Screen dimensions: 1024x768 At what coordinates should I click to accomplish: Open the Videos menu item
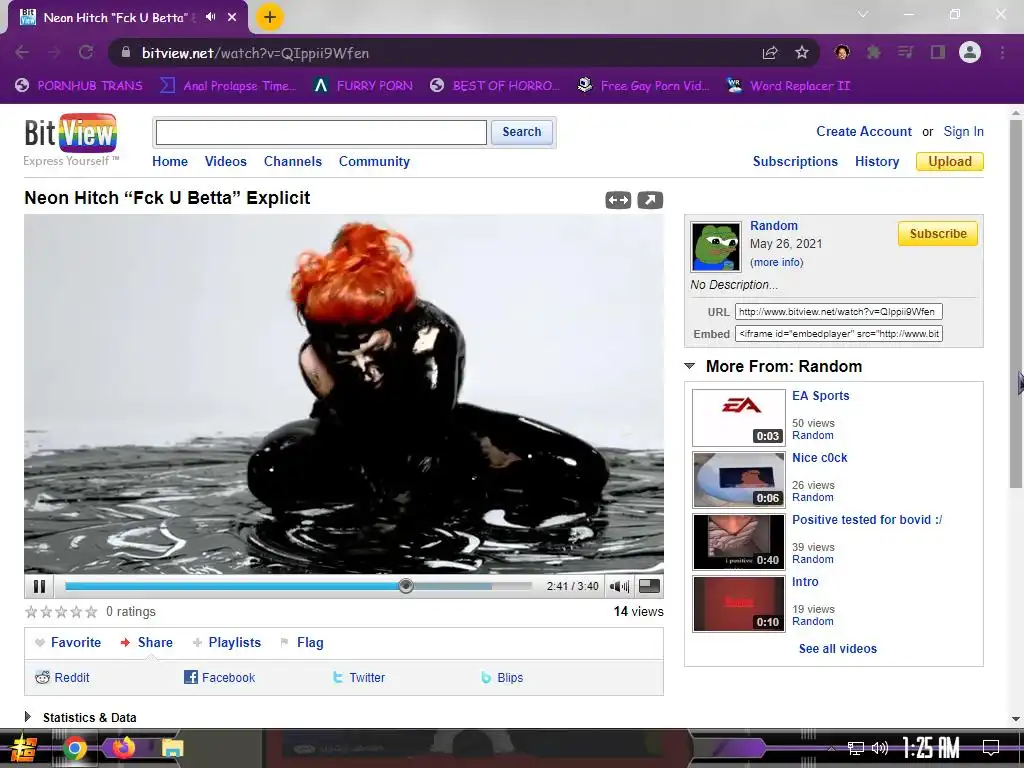pos(225,161)
